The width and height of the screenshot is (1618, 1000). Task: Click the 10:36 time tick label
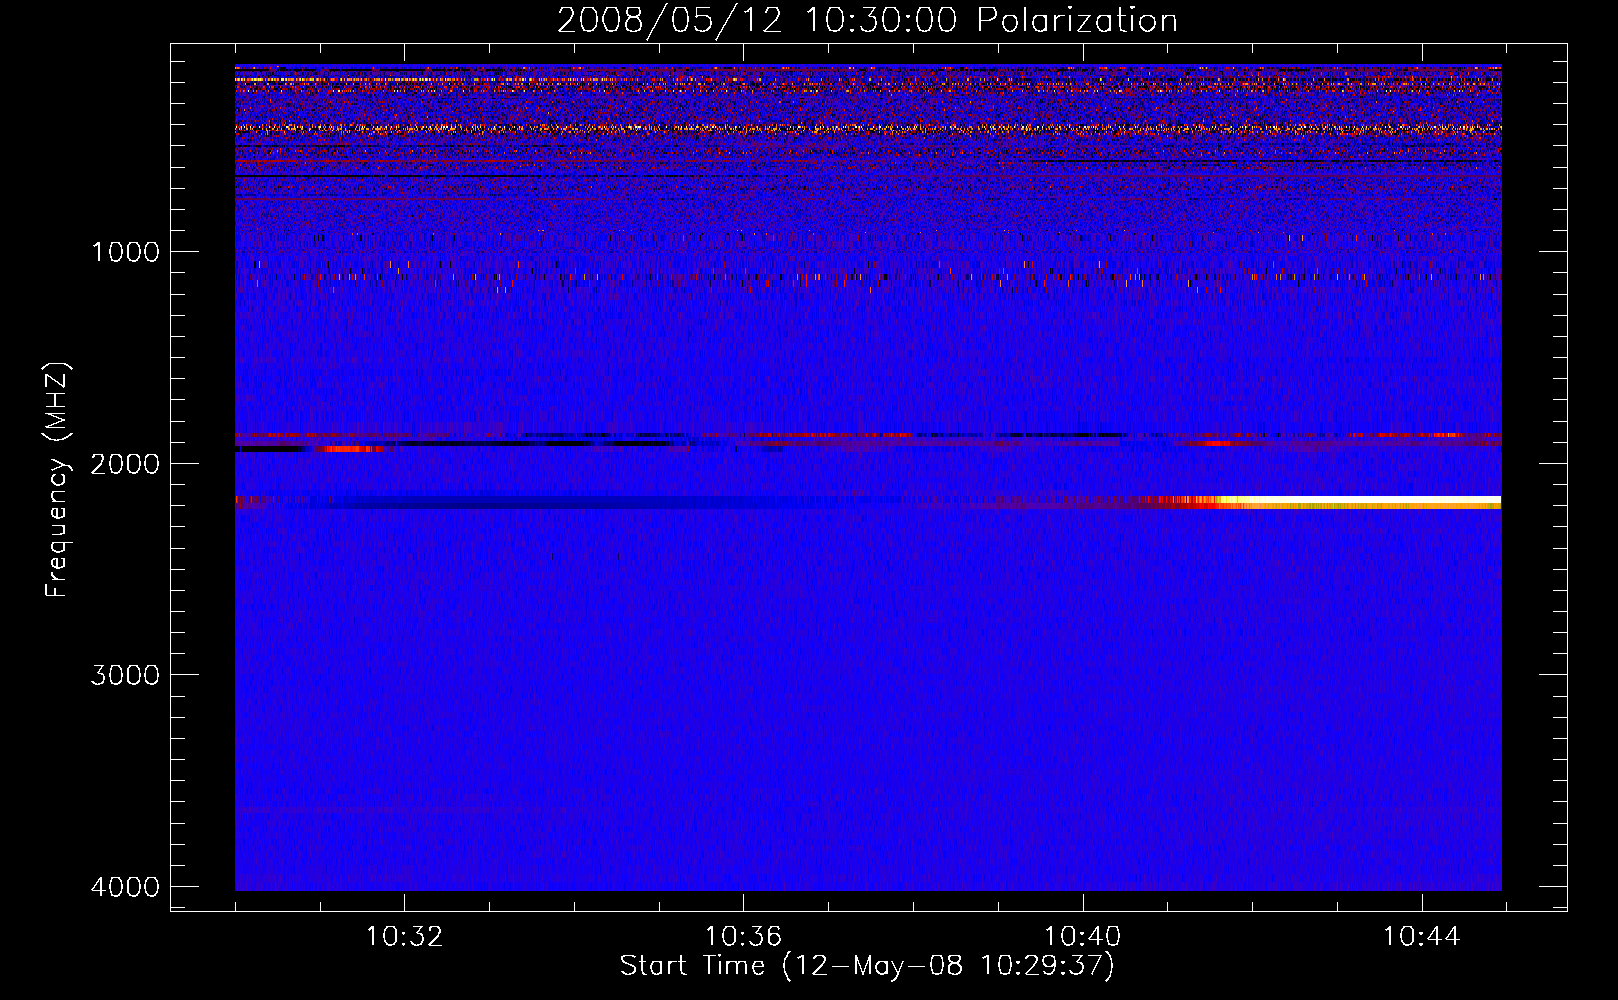coord(743,937)
